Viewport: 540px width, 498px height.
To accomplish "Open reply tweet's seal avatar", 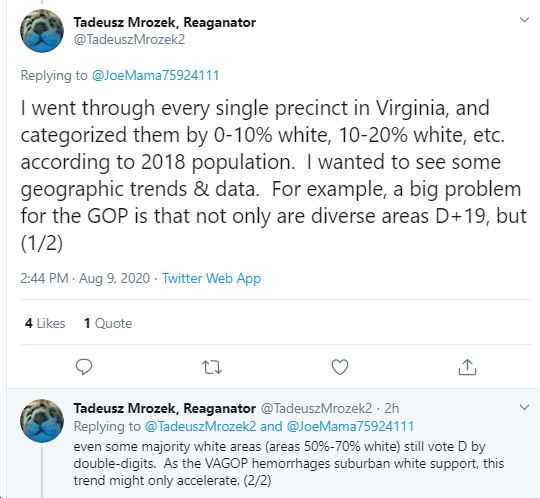I will [x=42, y=421].
